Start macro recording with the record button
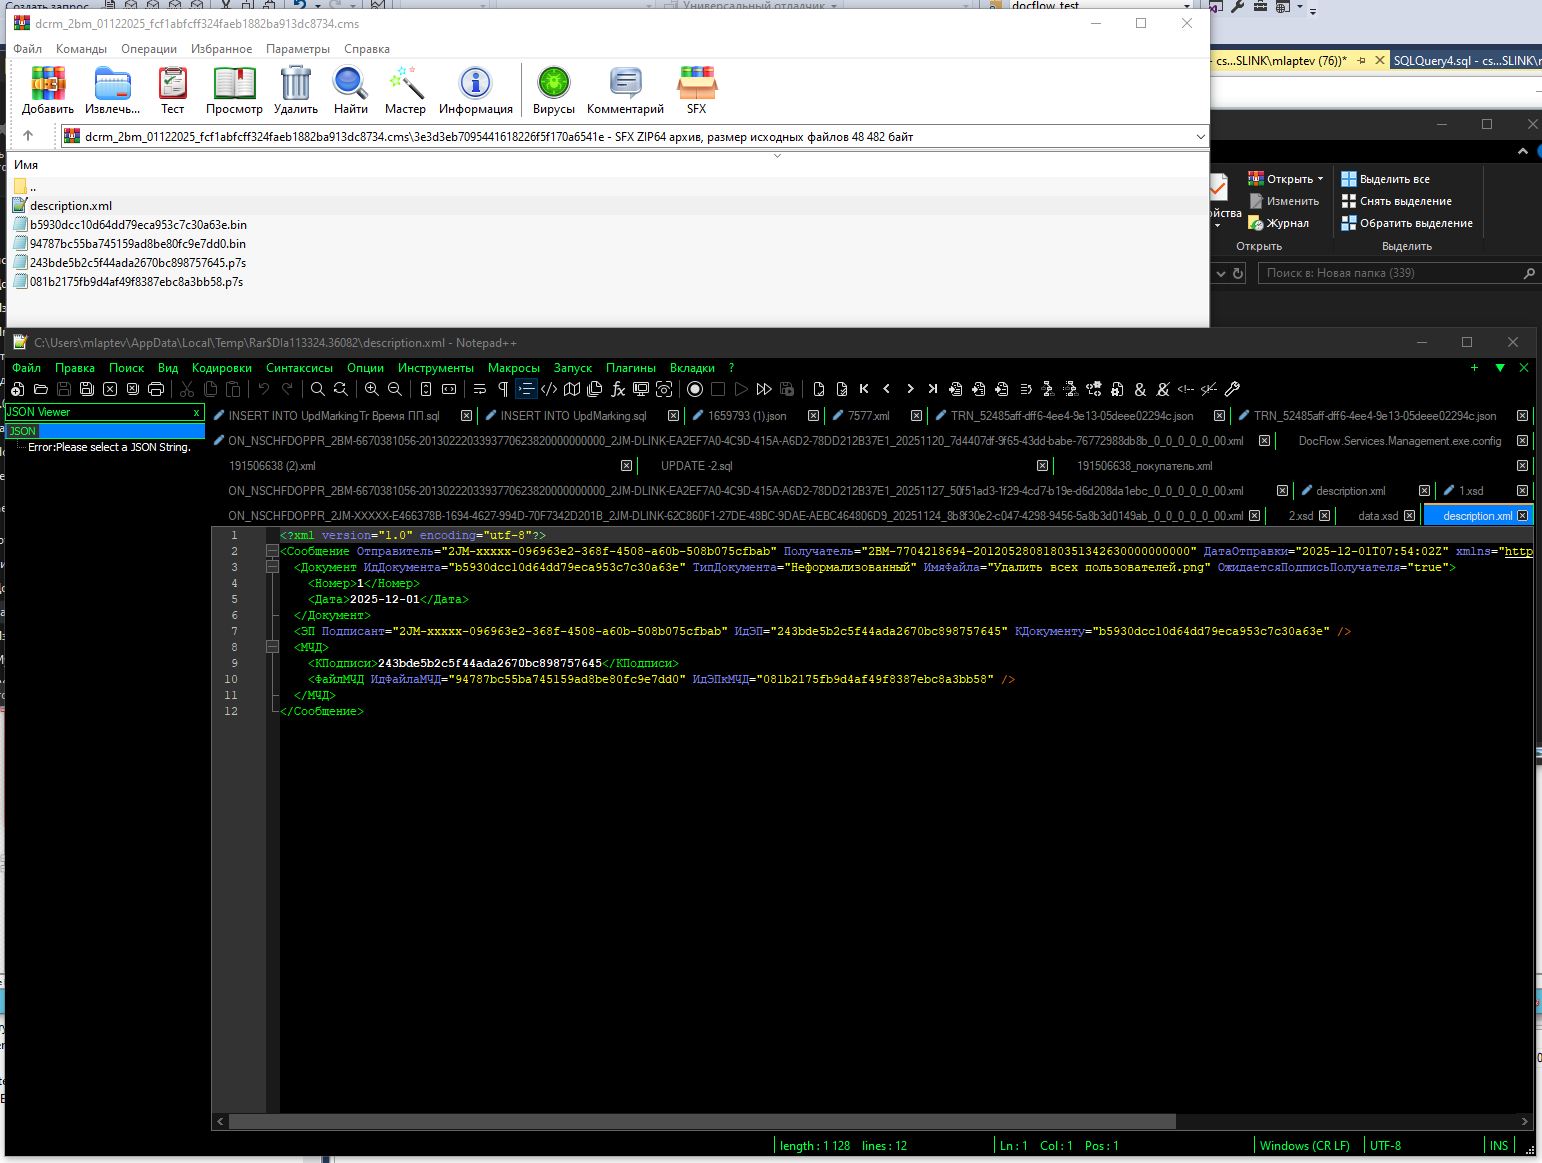 pos(695,389)
